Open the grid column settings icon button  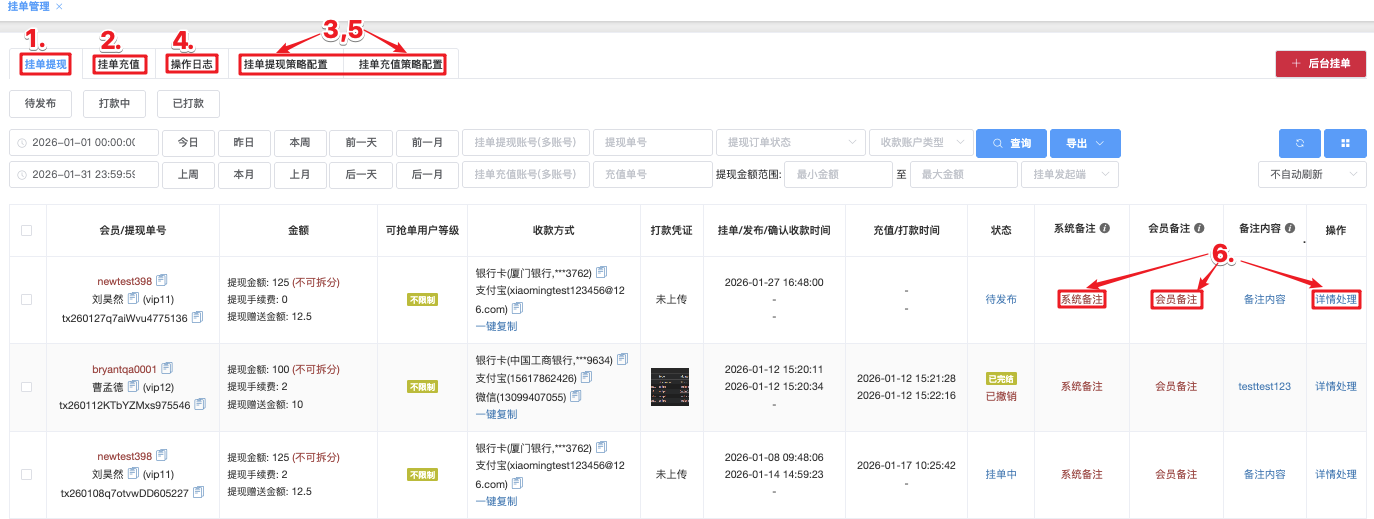click(1345, 143)
